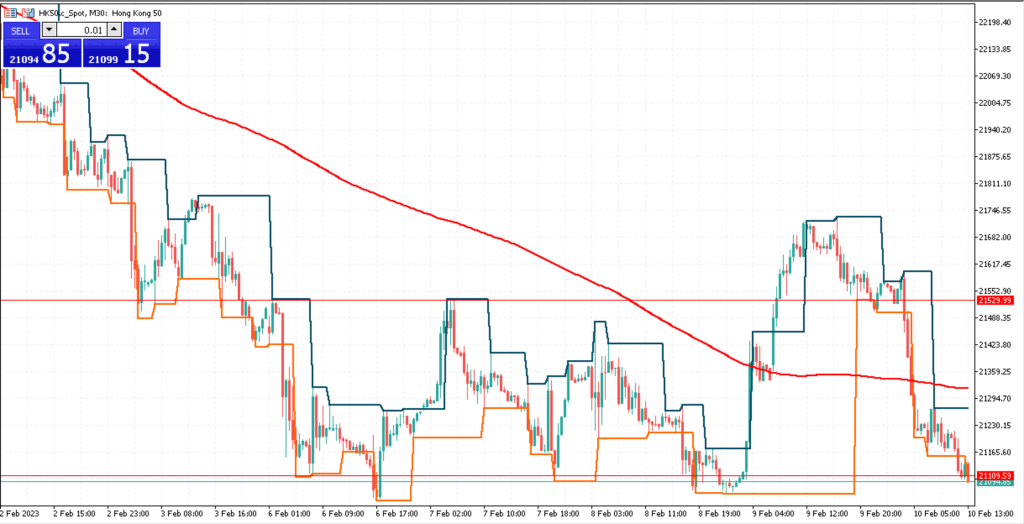Viewport: 1024px width, 524px height.
Task: Click the 22198.40 price scale label
Action: (x=995, y=22)
